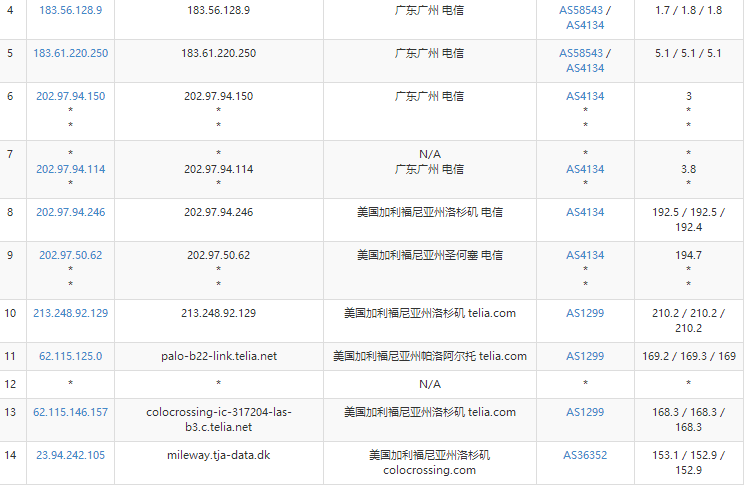Click AS4134 link in hop 4 row
Screen dimensions: 746x486
pos(585,25)
